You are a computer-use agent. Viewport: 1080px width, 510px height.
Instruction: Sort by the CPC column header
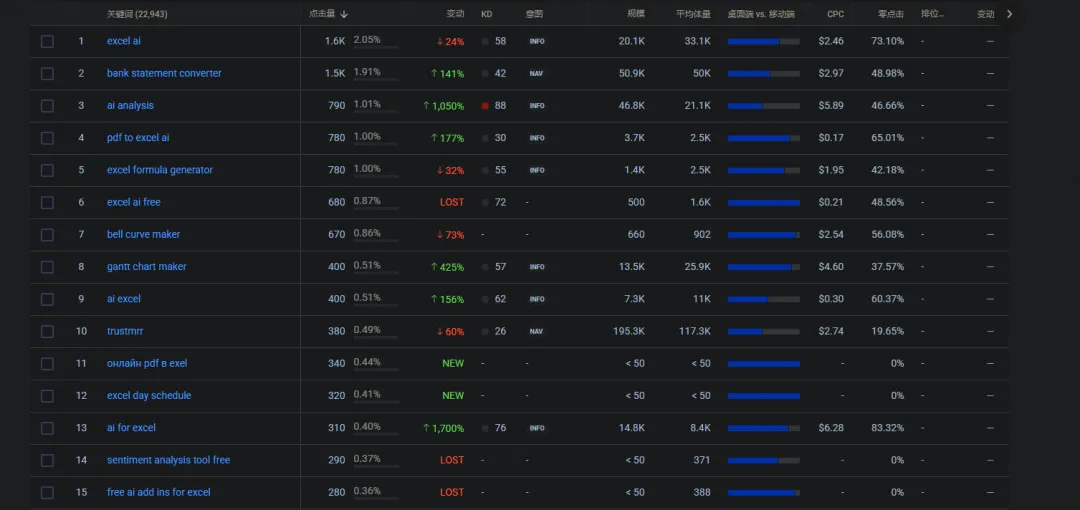pos(835,14)
